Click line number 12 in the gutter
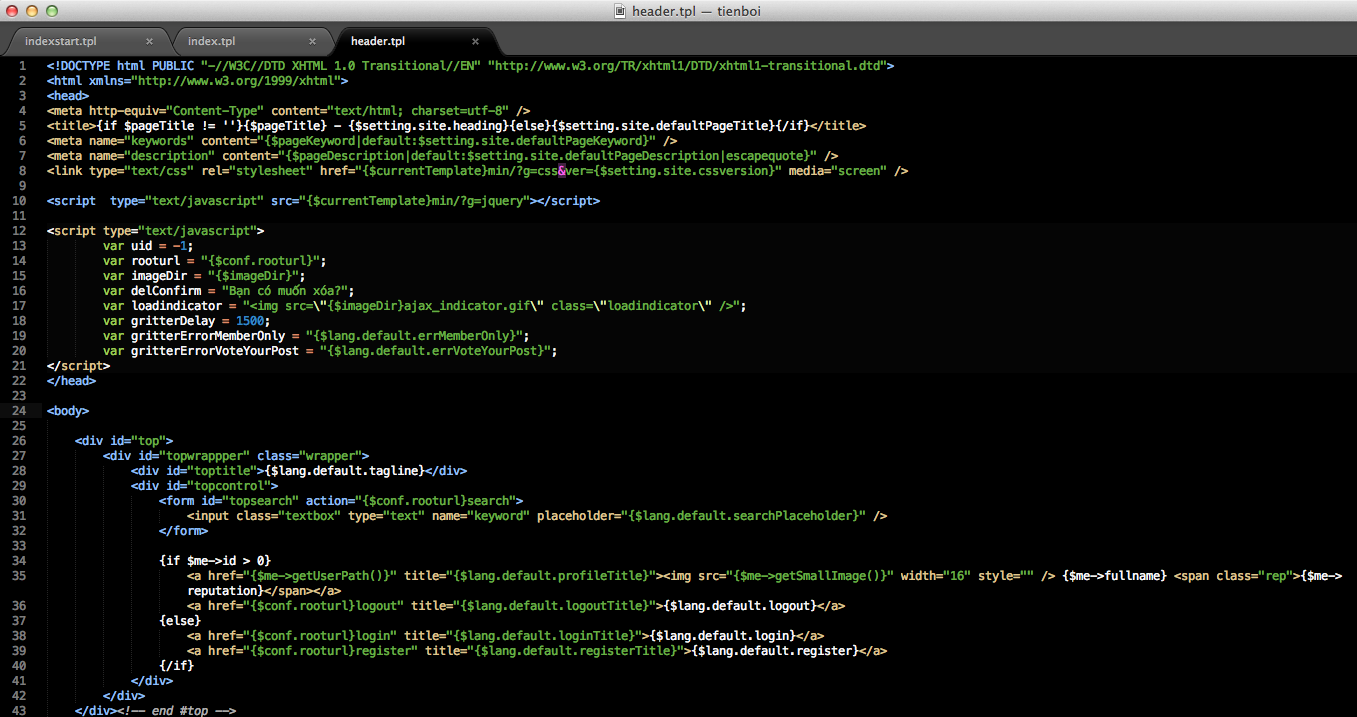The image size is (1357, 717). point(19,231)
